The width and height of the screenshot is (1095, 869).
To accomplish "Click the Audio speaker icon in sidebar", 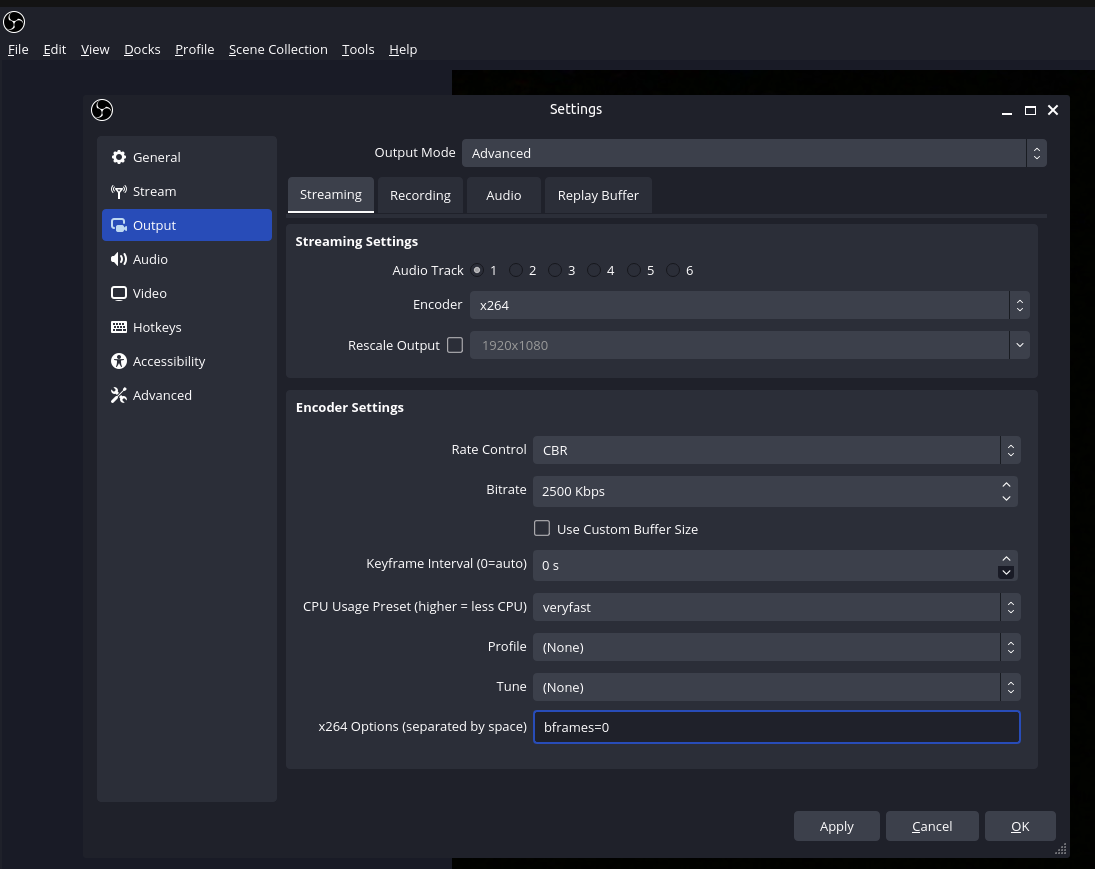I will tap(119, 259).
